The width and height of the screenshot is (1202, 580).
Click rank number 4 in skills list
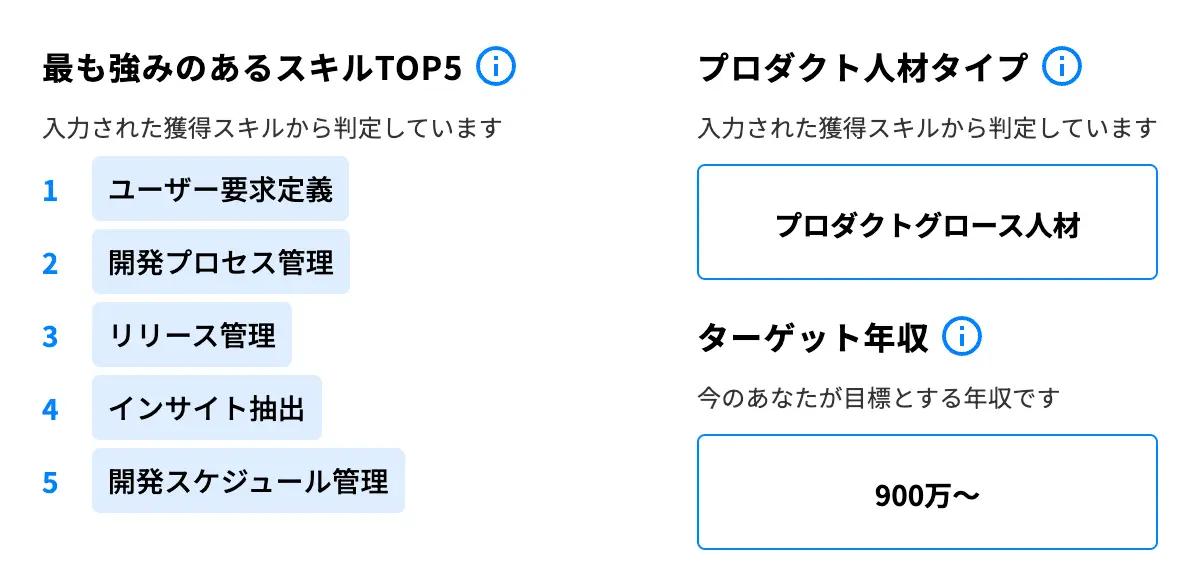coord(50,409)
